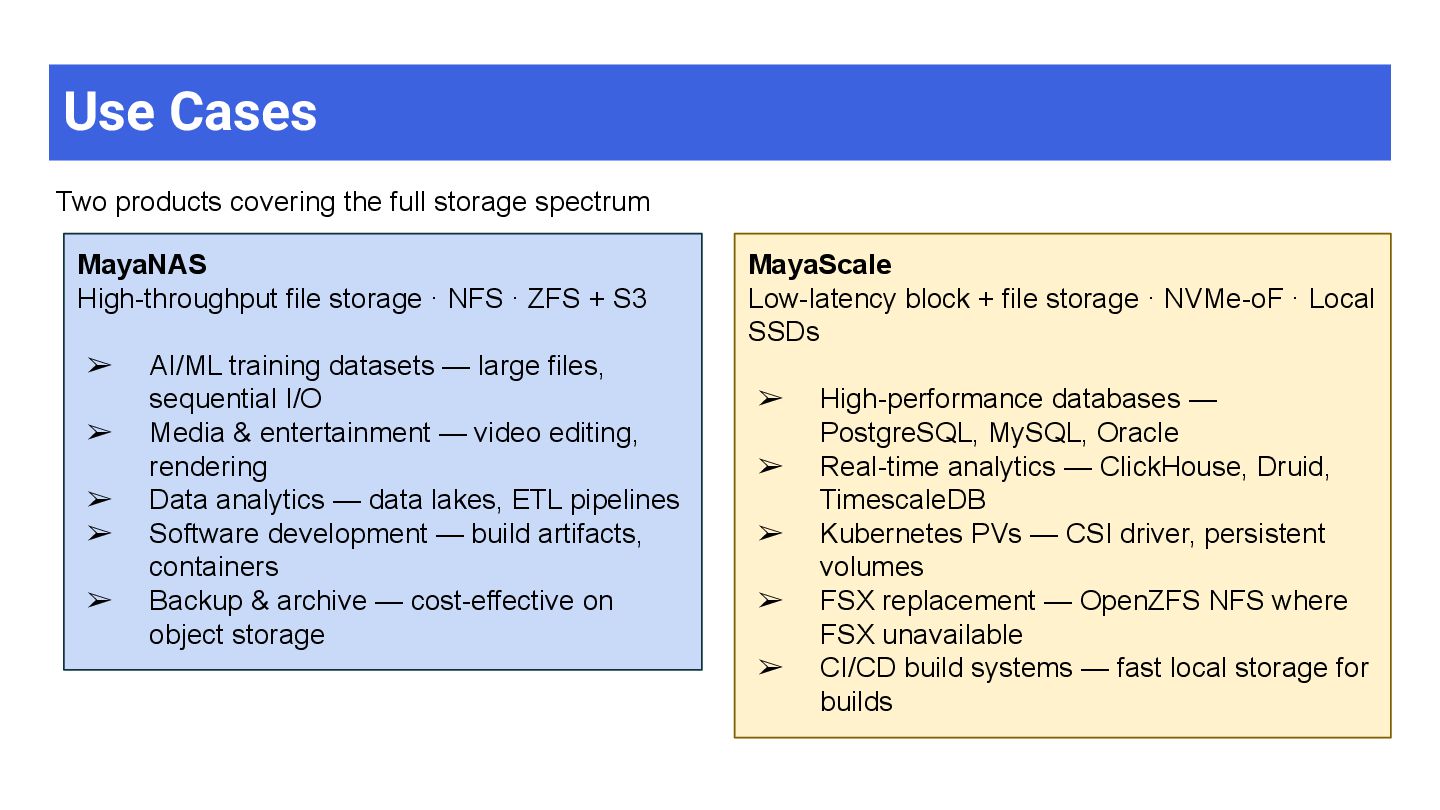The height and width of the screenshot is (810, 1440).
Task: Click the arrow bullet before High-performance databases
Action: point(769,399)
